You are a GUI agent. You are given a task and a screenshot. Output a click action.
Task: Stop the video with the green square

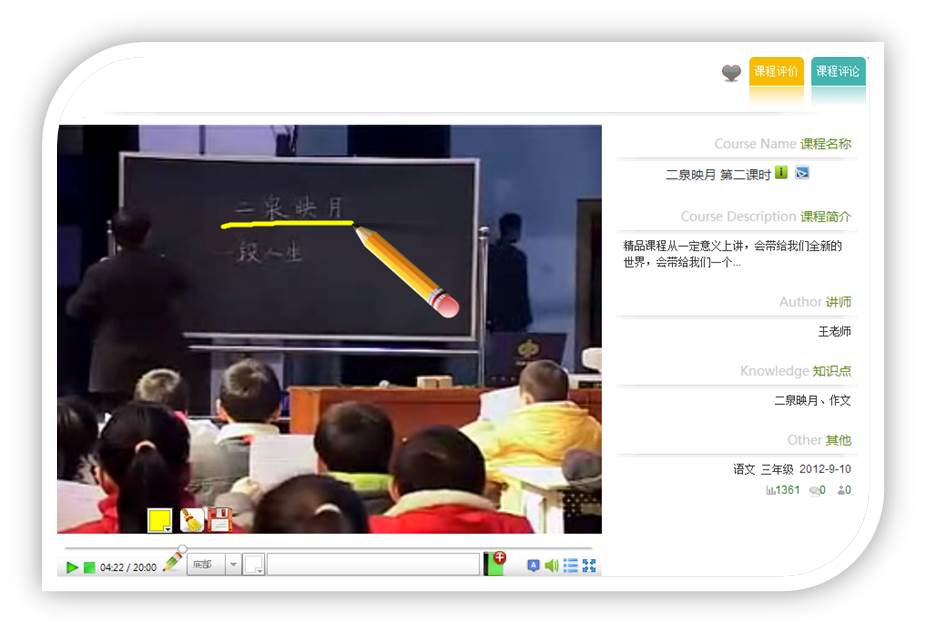click(x=89, y=567)
